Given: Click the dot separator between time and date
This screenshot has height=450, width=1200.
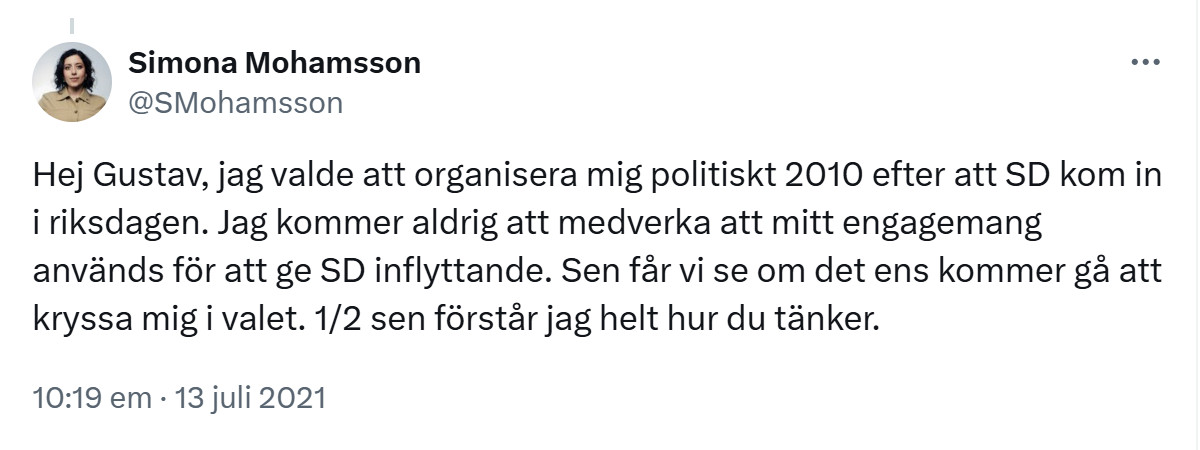Looking at the screenshot, I should click(x=162, y=398).
